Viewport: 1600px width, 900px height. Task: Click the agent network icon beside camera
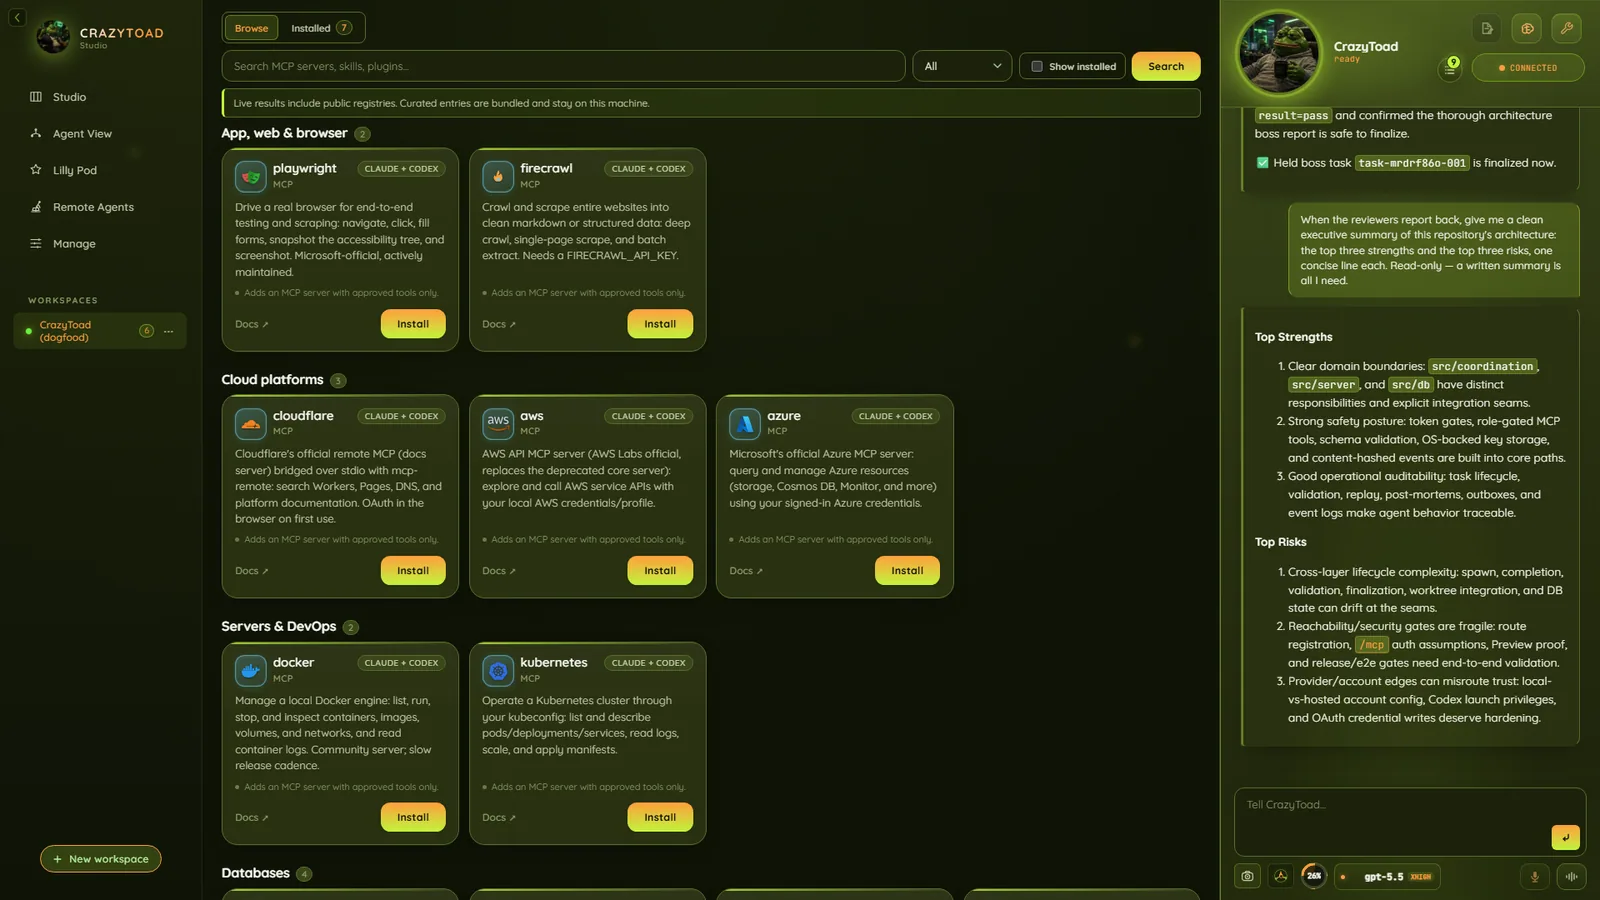pos(1281,877)
